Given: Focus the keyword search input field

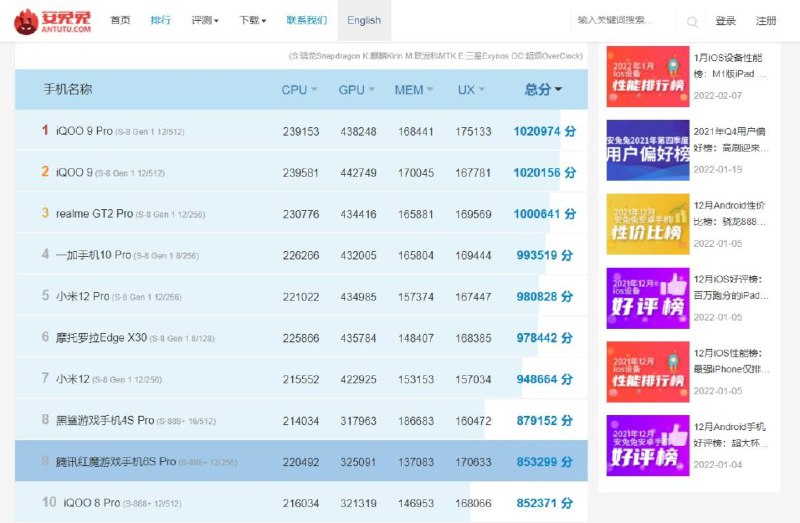Looking at the screenshot, I should (624, 20).
